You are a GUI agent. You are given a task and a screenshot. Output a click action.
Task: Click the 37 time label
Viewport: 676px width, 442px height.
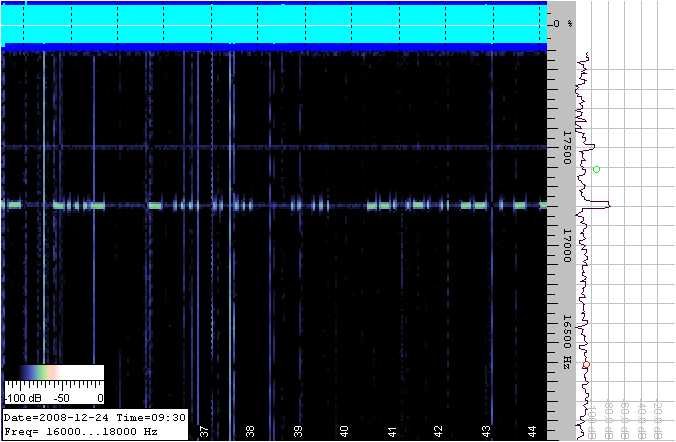(204, 431)
